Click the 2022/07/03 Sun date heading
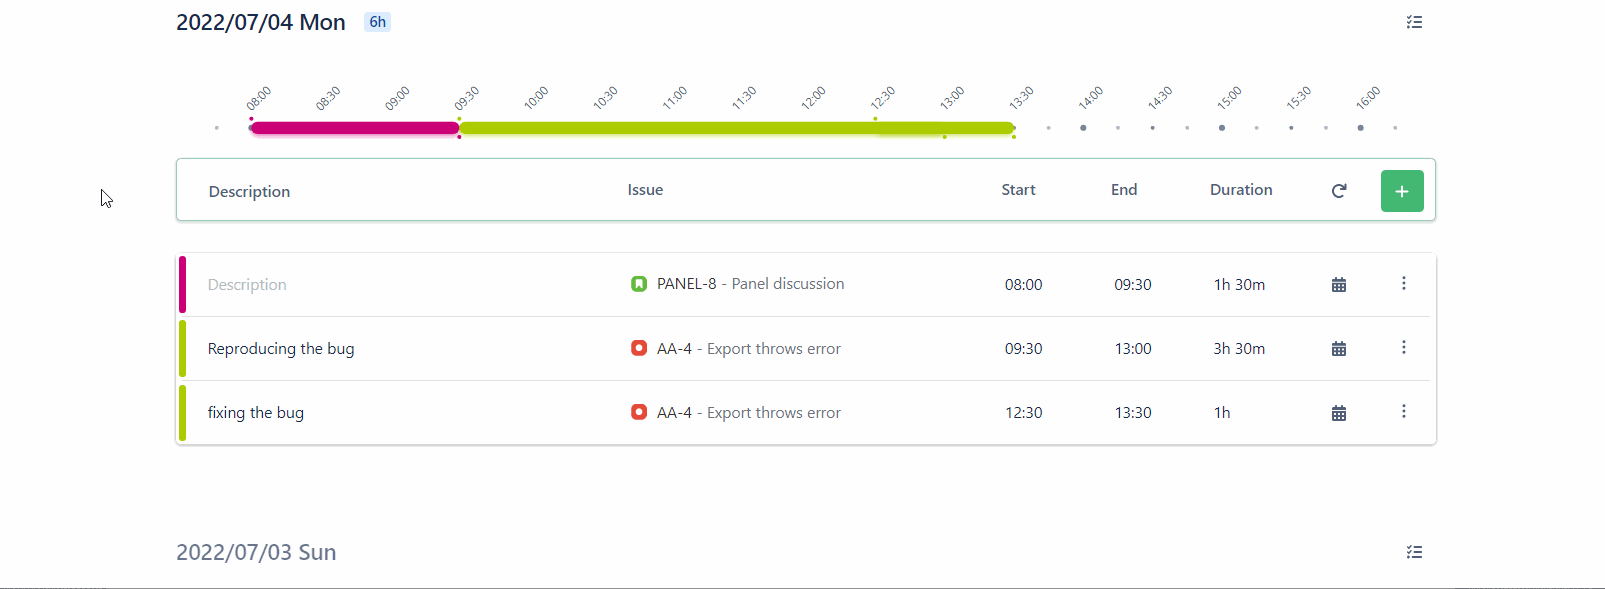This screenshot has height=589, width=1605. point(256,552)
